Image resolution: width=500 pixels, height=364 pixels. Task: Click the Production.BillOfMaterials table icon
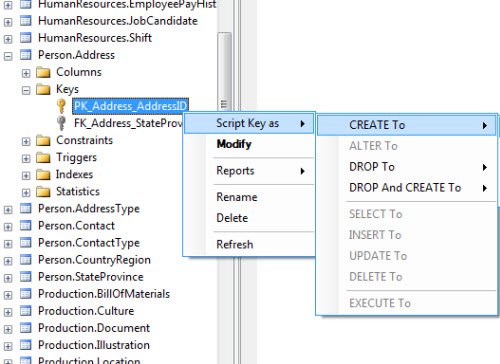coord(26,294)
